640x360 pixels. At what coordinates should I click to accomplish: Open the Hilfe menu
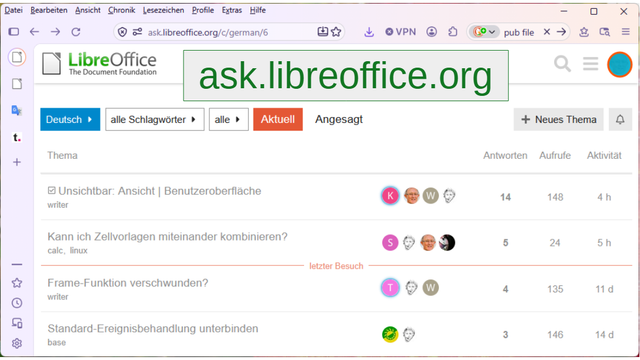coord(258,10)
